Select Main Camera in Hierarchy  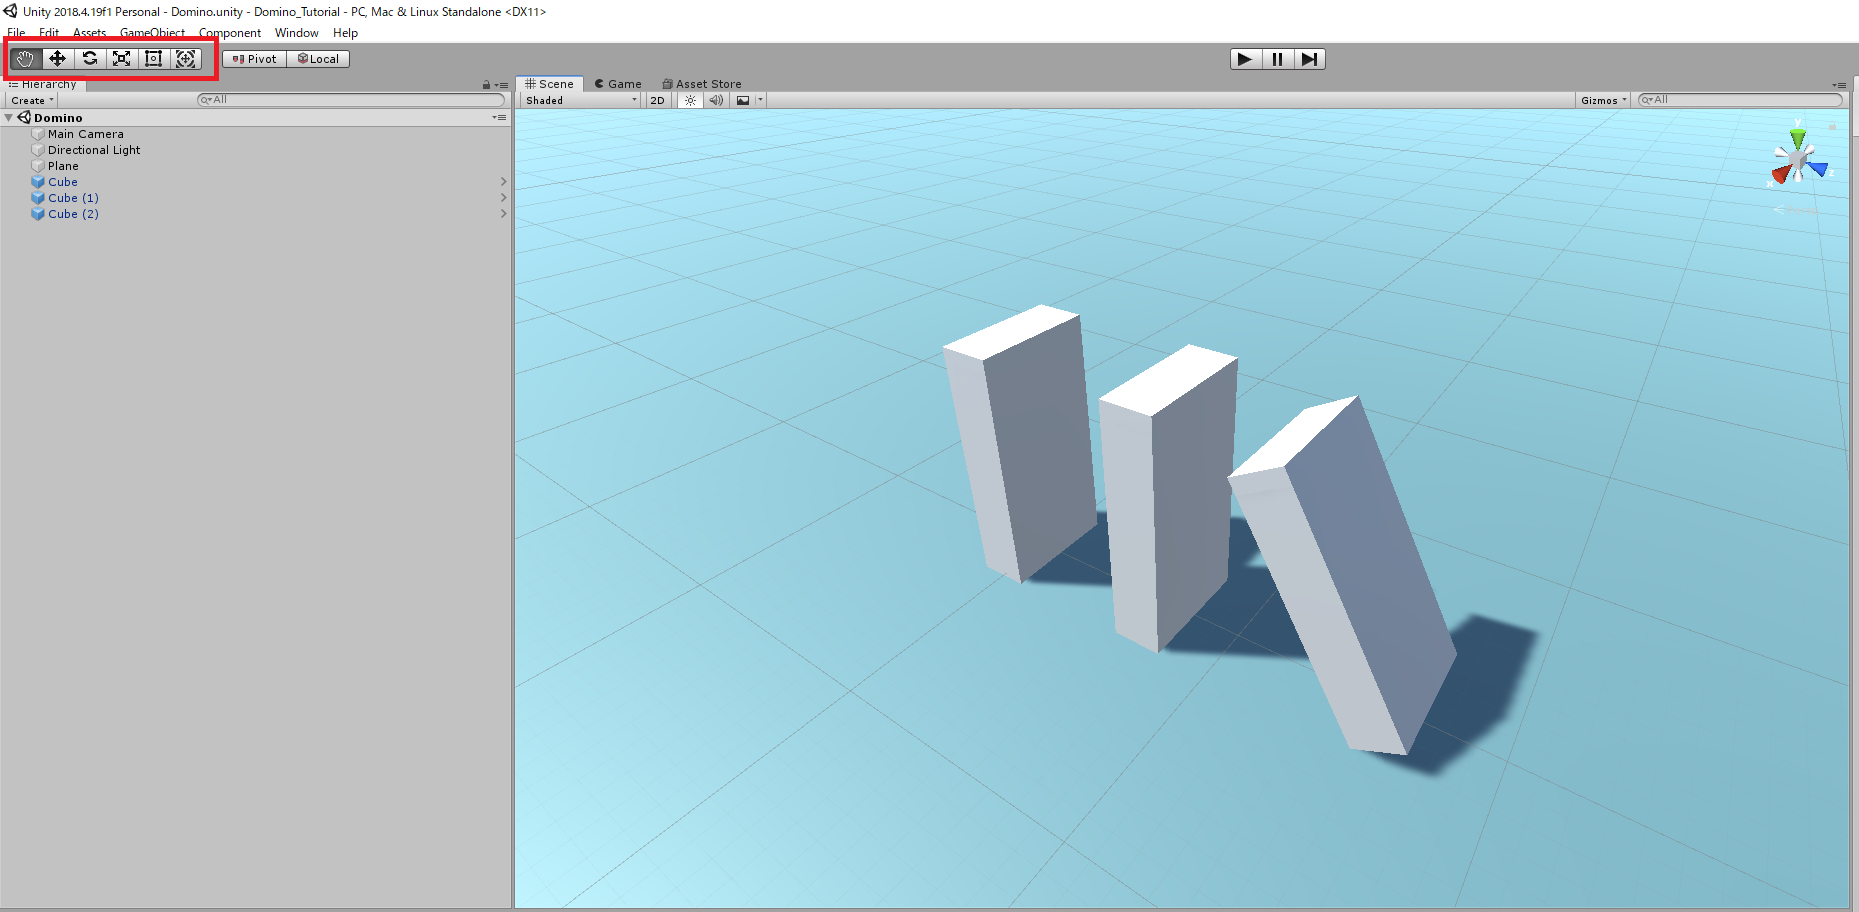[86, 134]
